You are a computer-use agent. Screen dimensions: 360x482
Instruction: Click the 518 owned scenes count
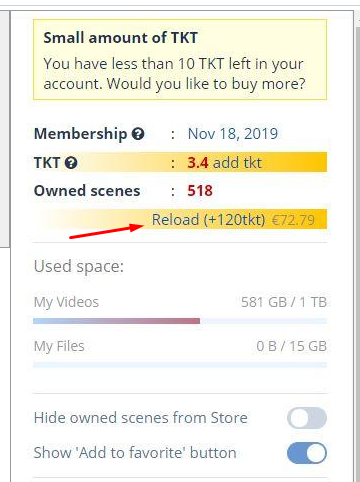pyautogui.click(x=200, y=191)
